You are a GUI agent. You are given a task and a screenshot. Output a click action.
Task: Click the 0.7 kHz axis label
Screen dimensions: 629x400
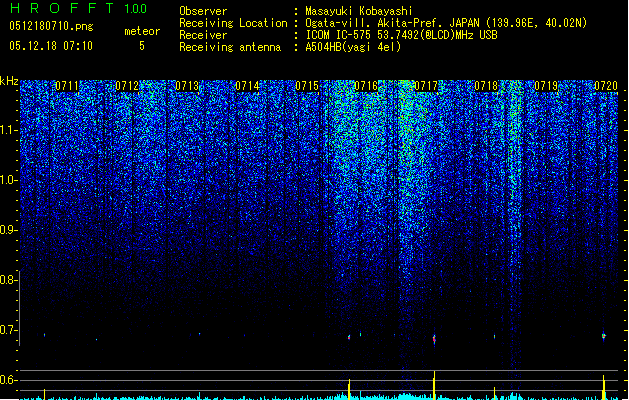point(8,330)
